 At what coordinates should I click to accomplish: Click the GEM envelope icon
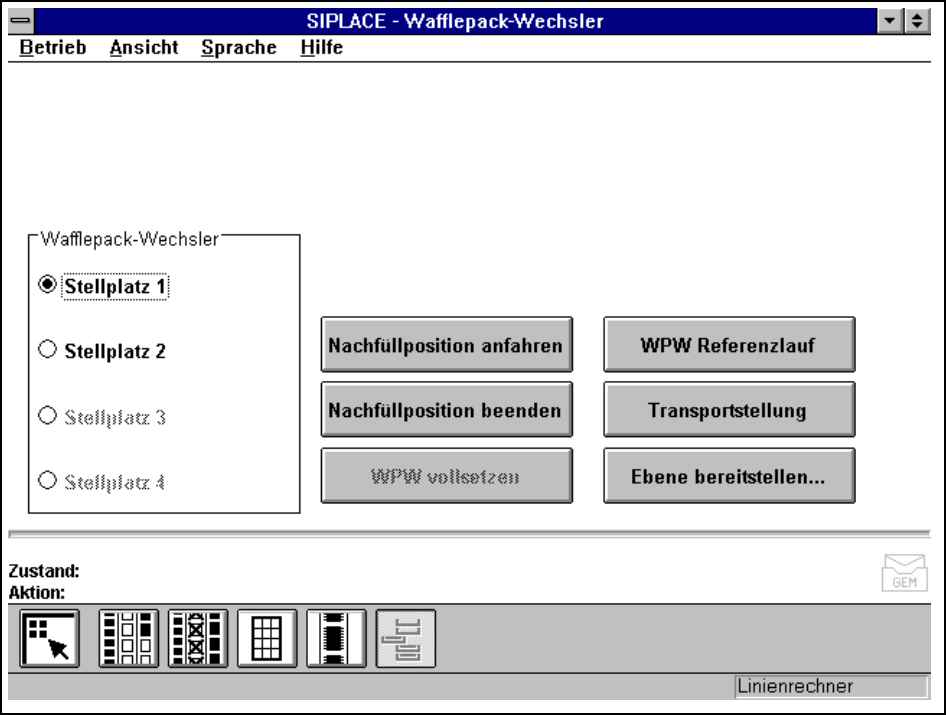tap(904, 573)
